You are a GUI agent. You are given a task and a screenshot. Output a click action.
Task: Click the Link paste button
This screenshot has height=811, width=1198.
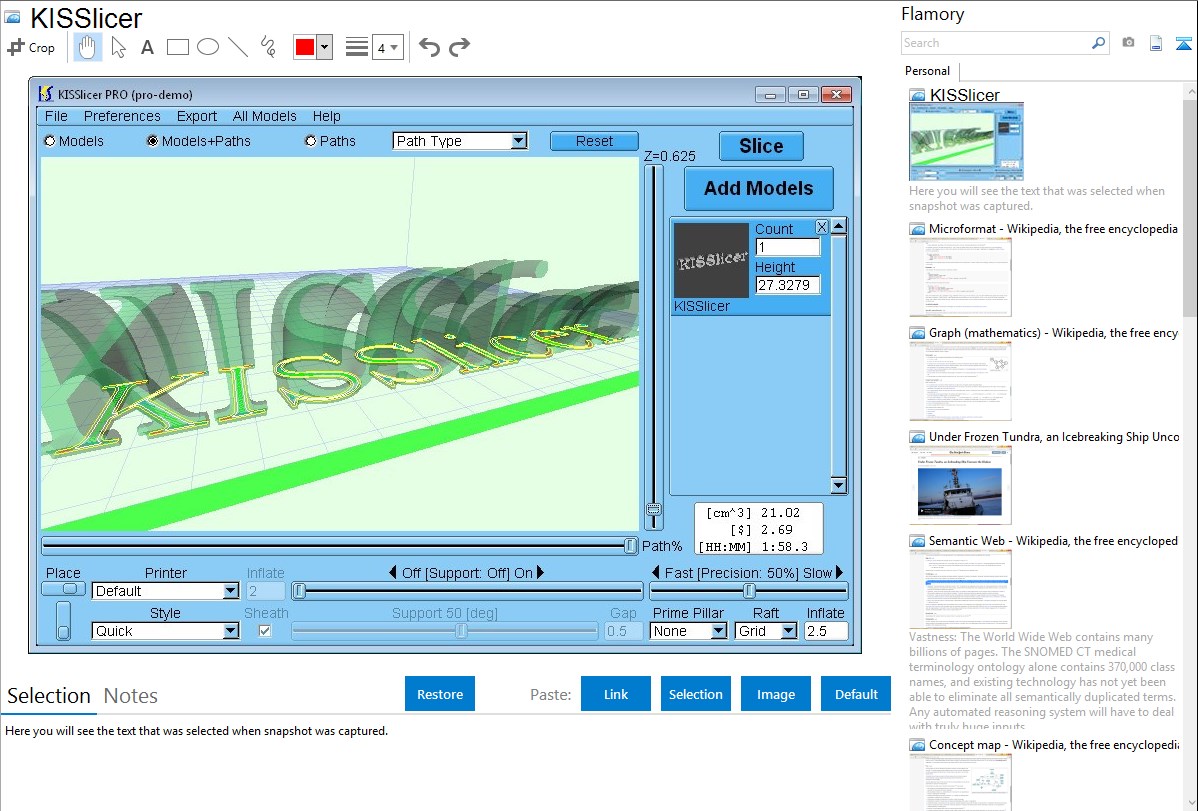point(616,694)
